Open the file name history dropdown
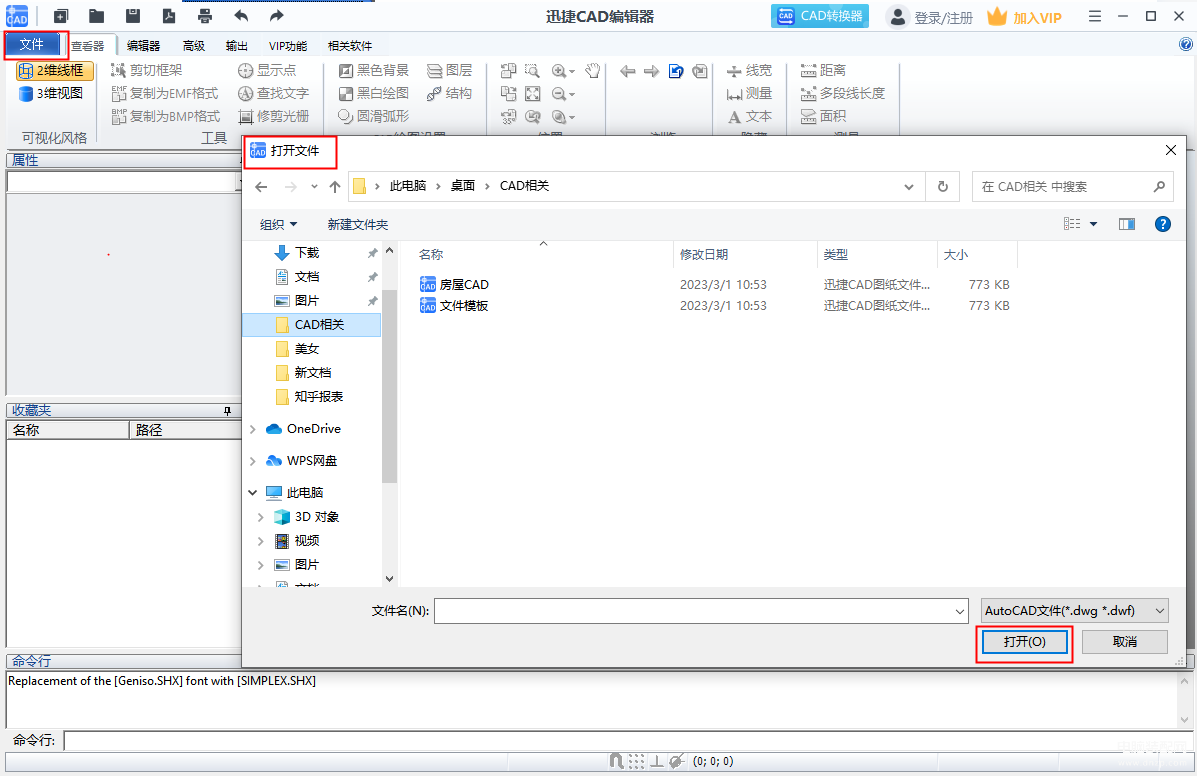 960,611
